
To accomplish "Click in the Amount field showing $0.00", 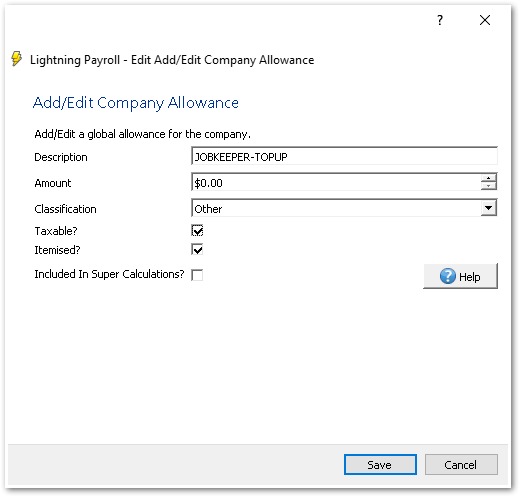I will point(336,182).
